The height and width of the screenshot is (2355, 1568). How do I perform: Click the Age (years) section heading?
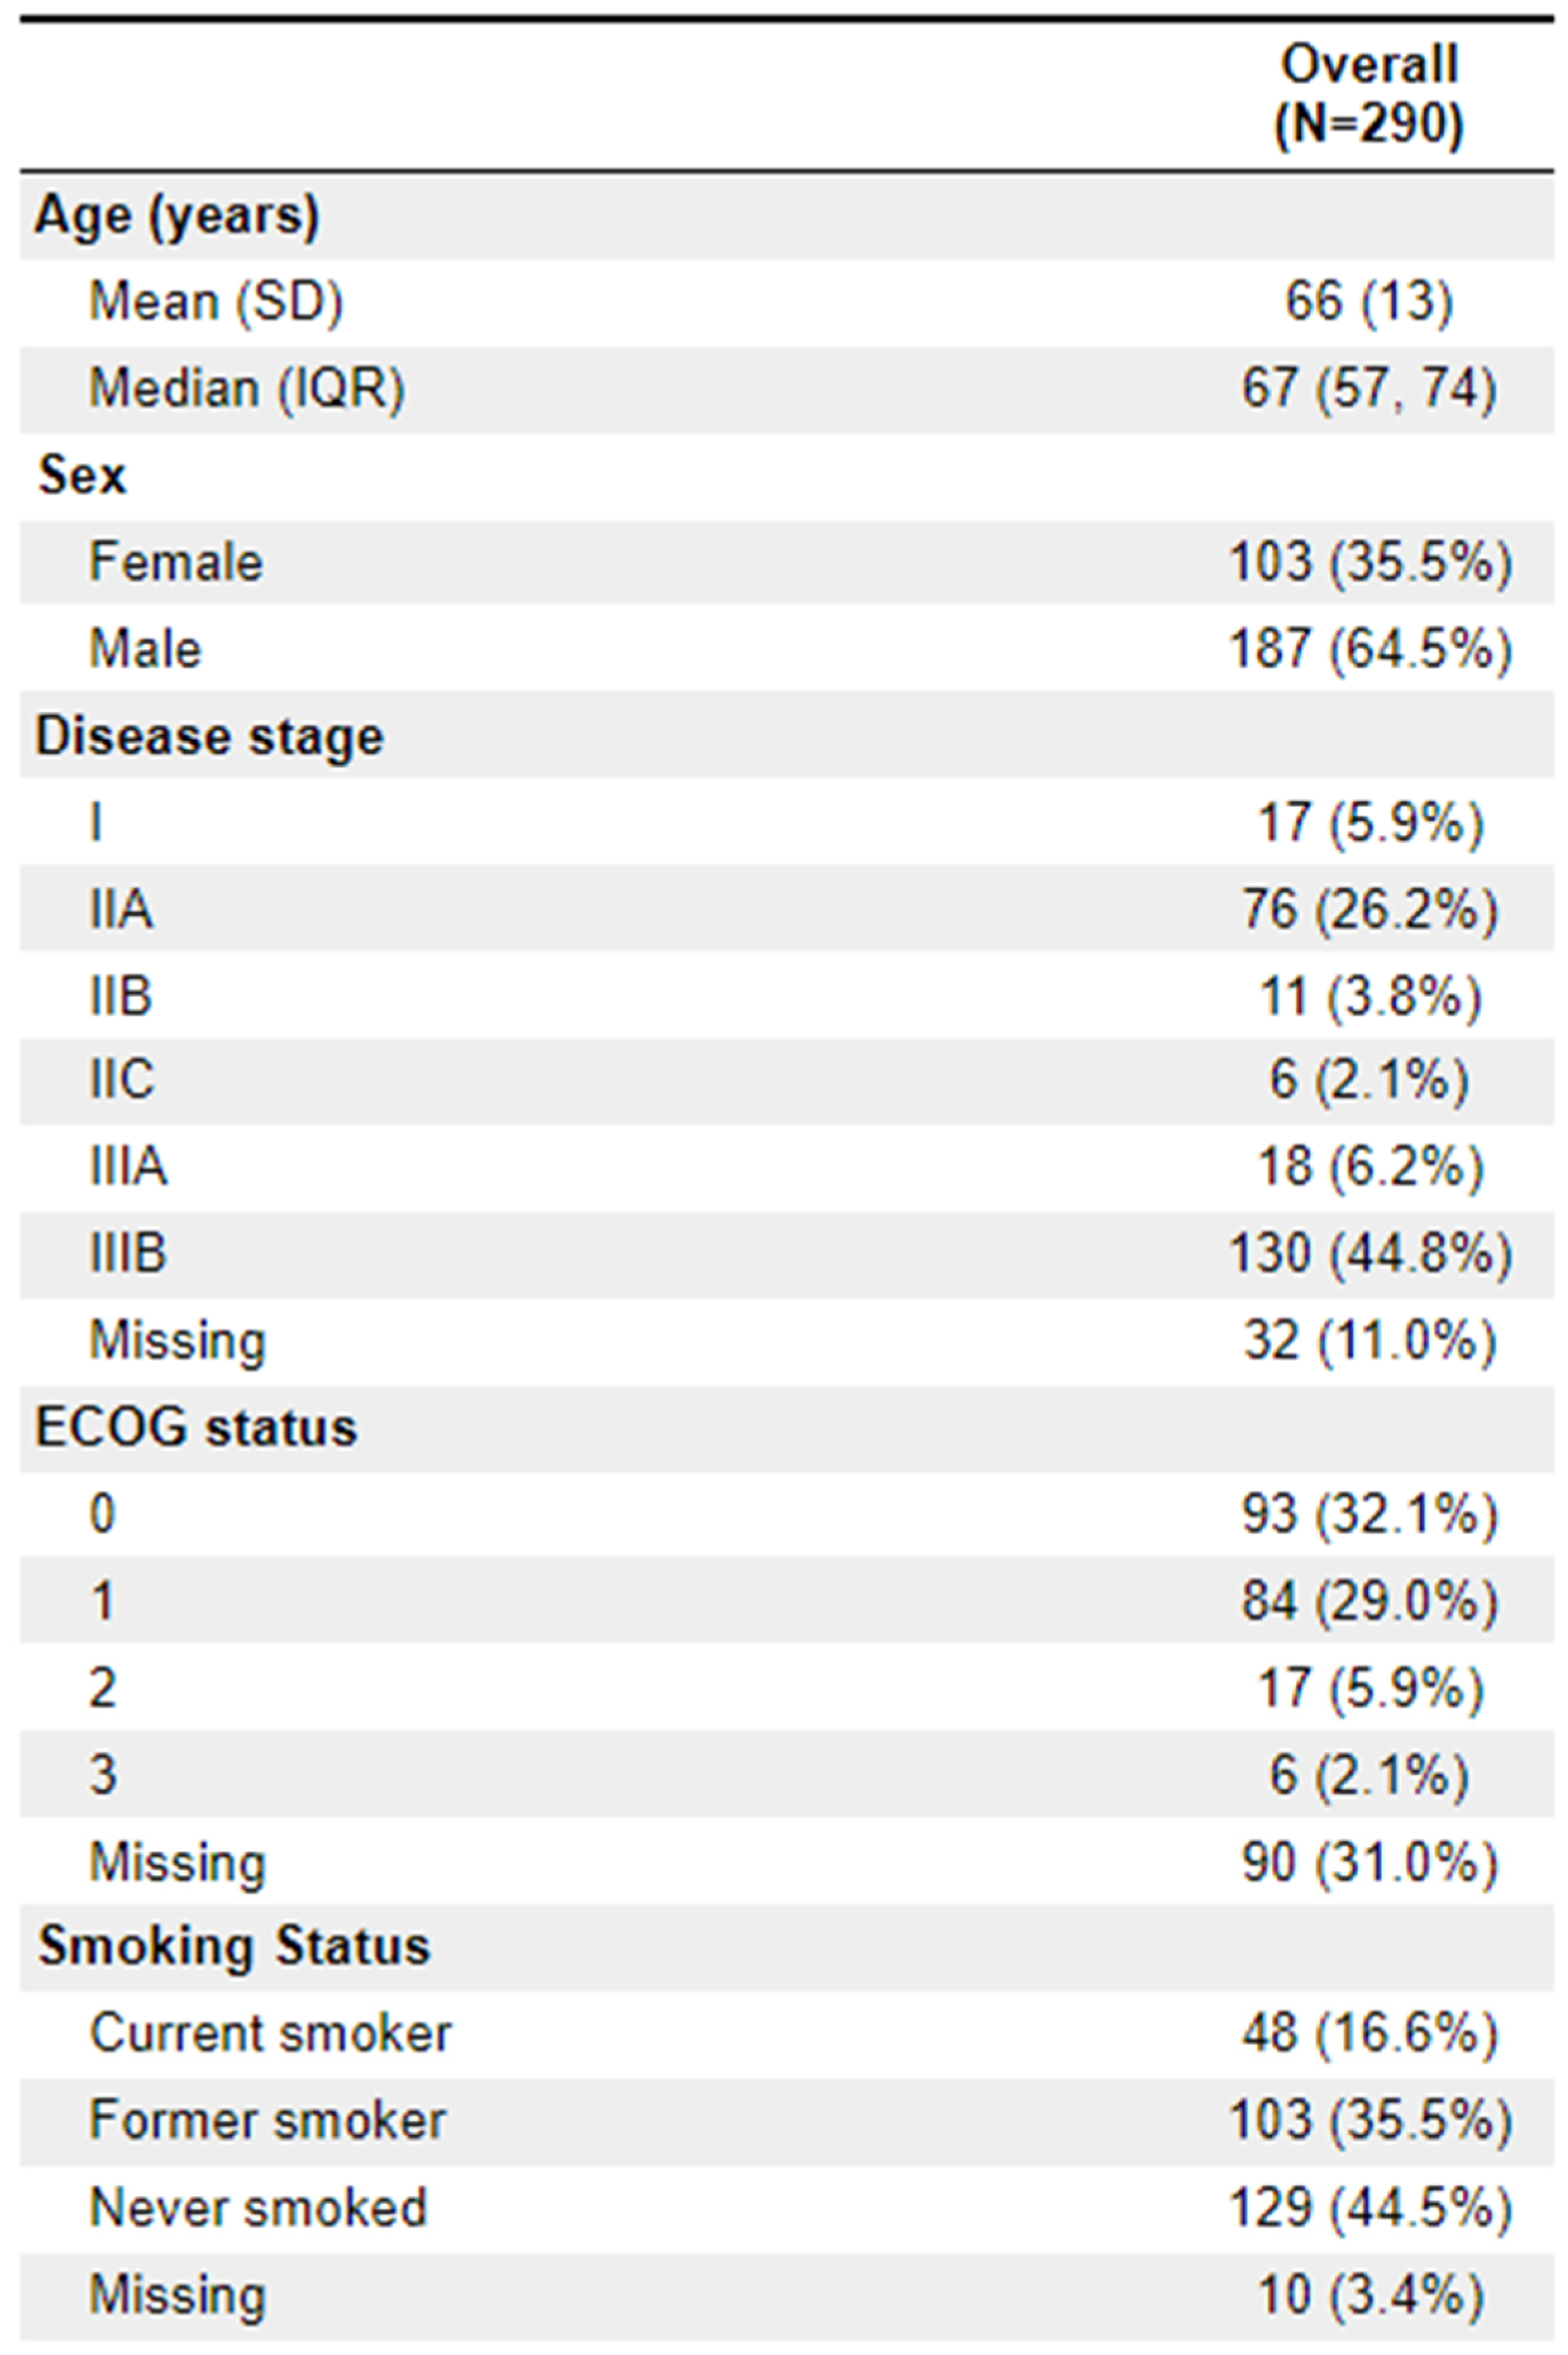coord(177,215)
